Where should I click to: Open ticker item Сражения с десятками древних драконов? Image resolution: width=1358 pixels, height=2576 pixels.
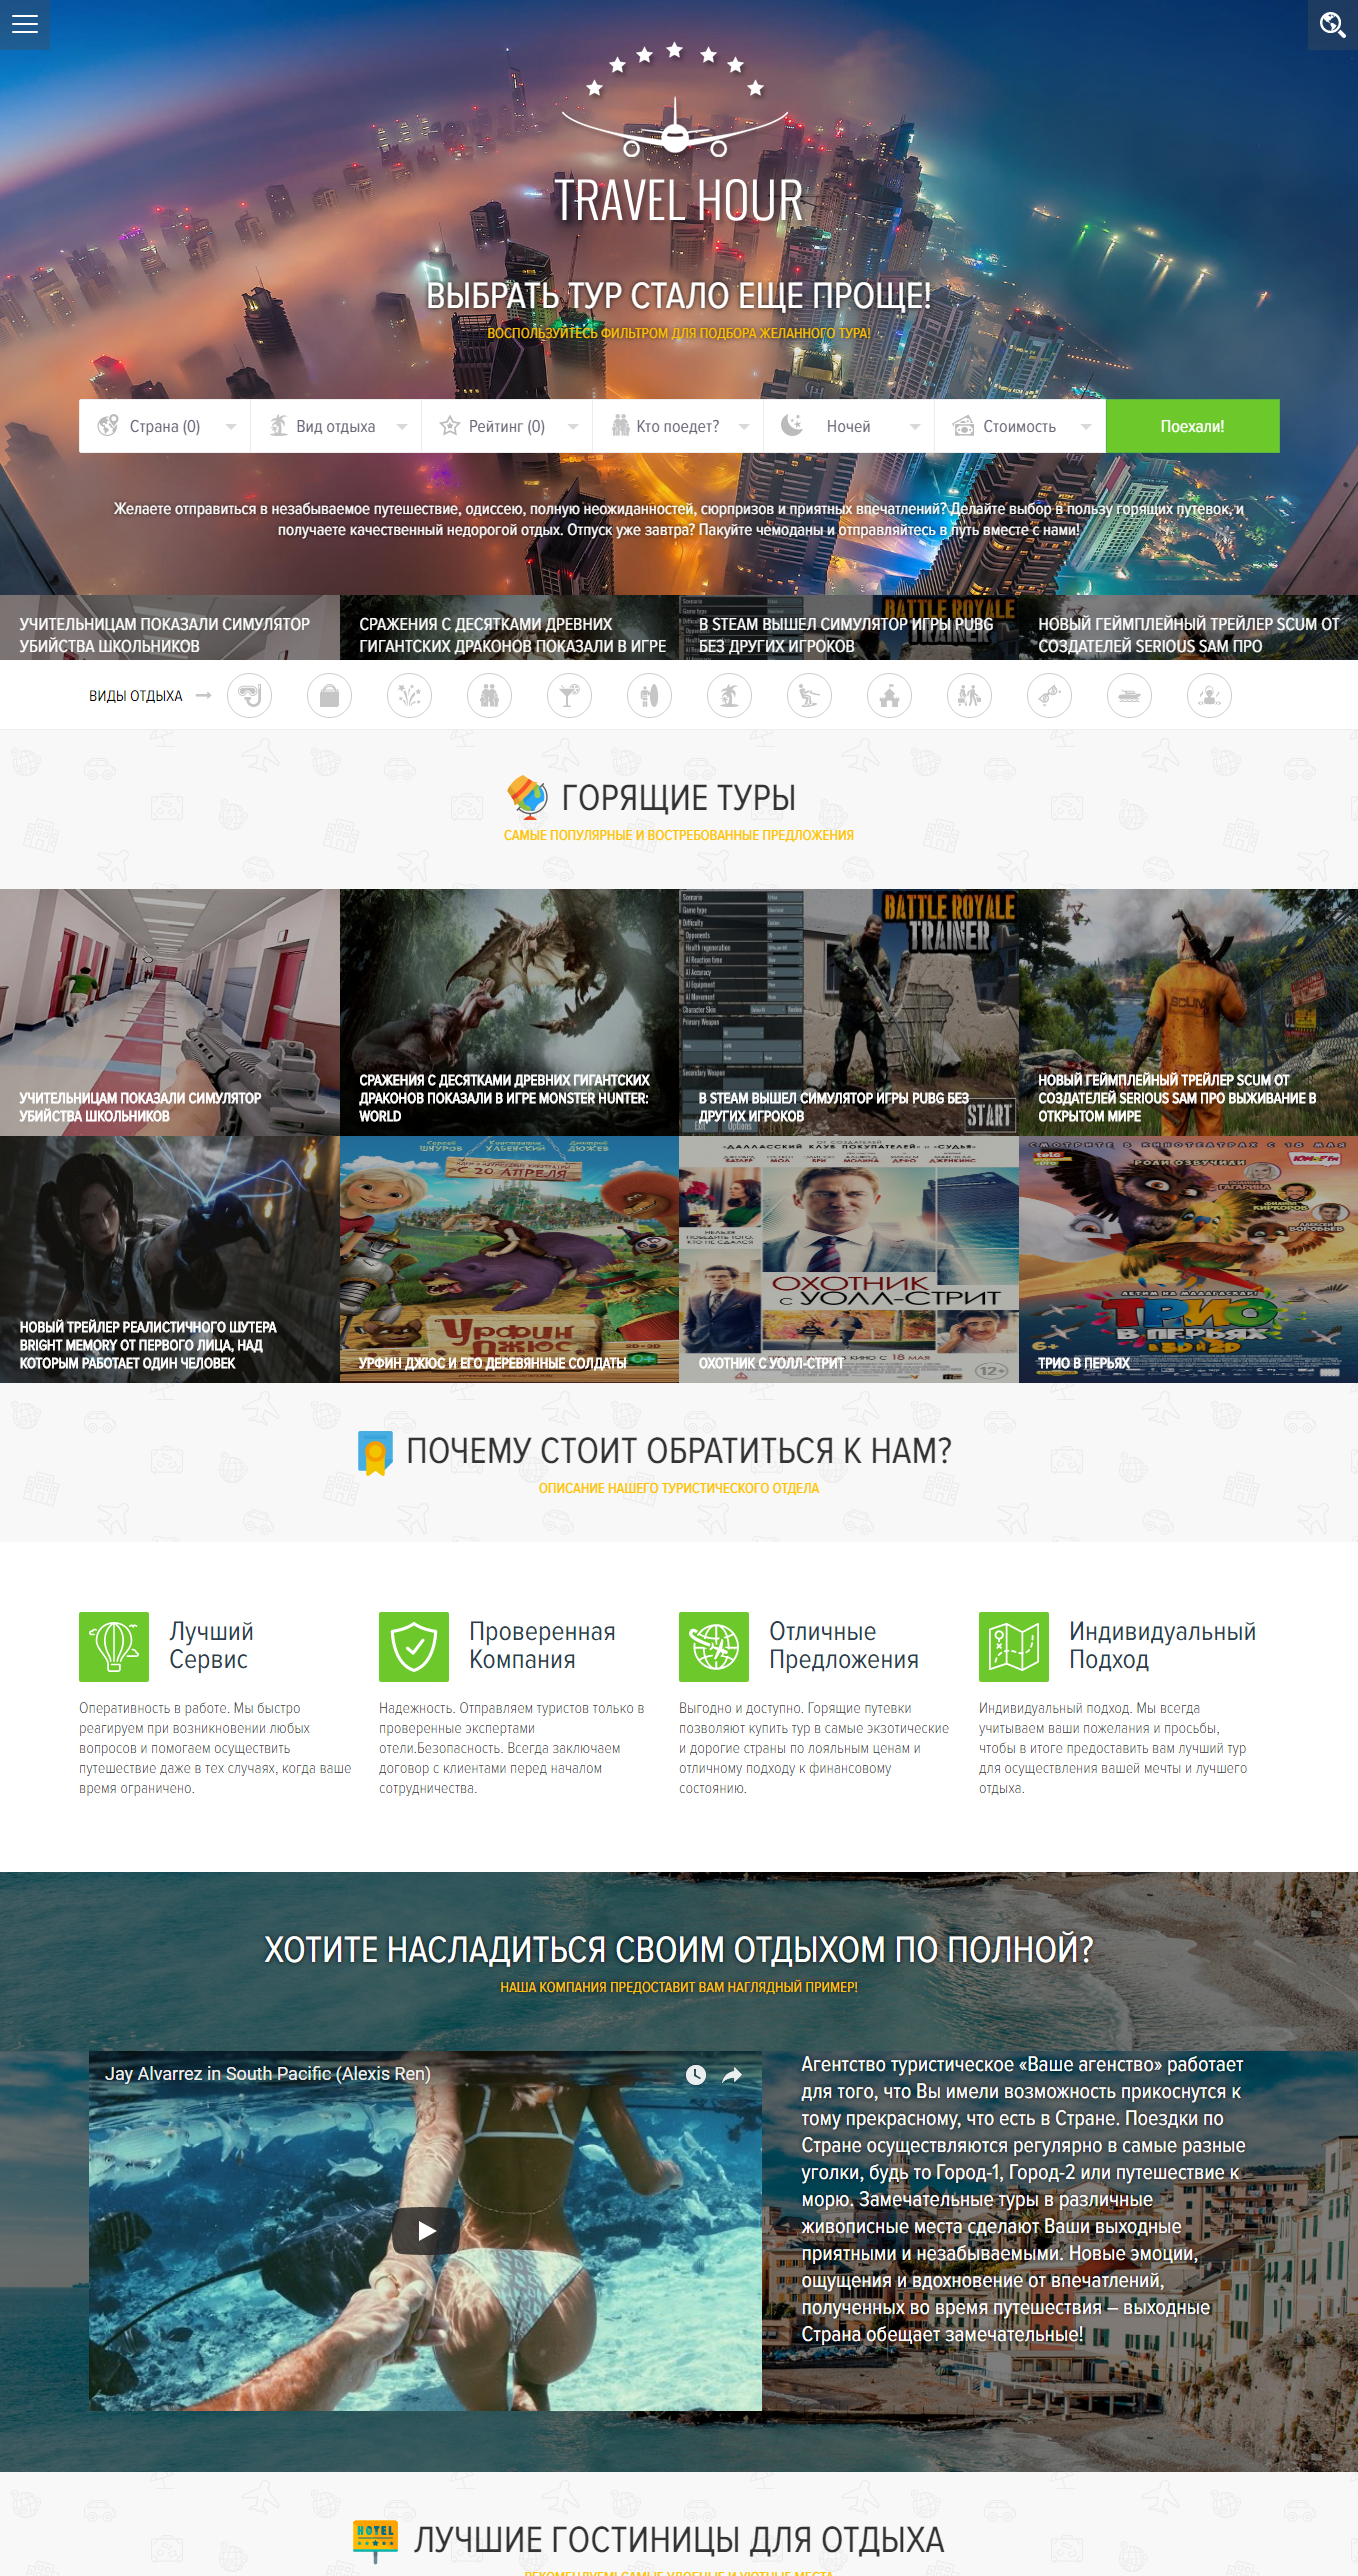click(x=509, y=628)
